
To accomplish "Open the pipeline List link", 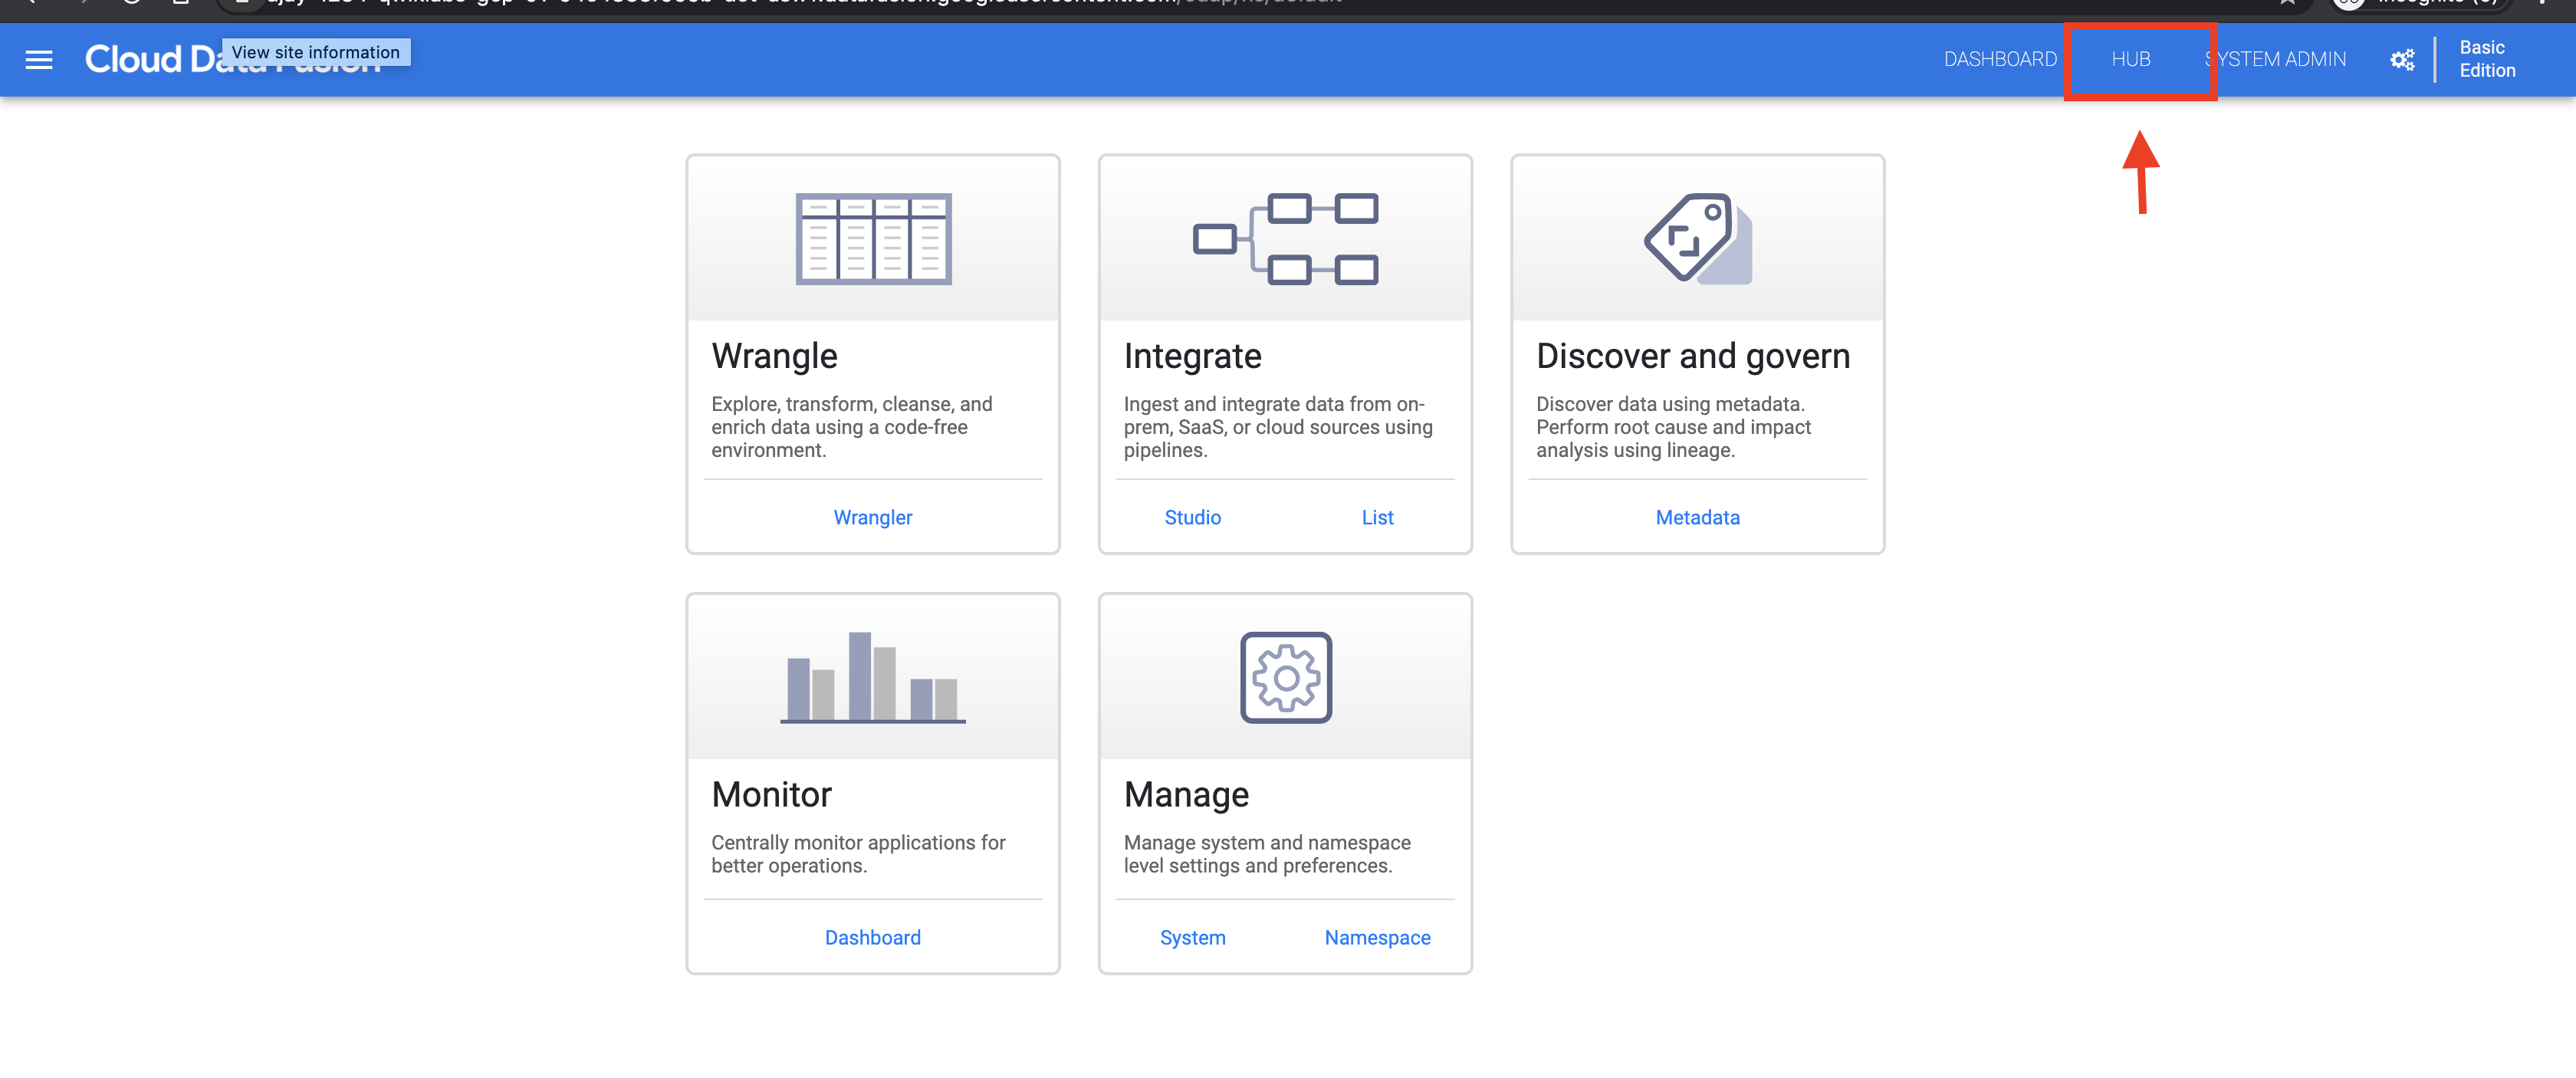I will pos(1378,517).
